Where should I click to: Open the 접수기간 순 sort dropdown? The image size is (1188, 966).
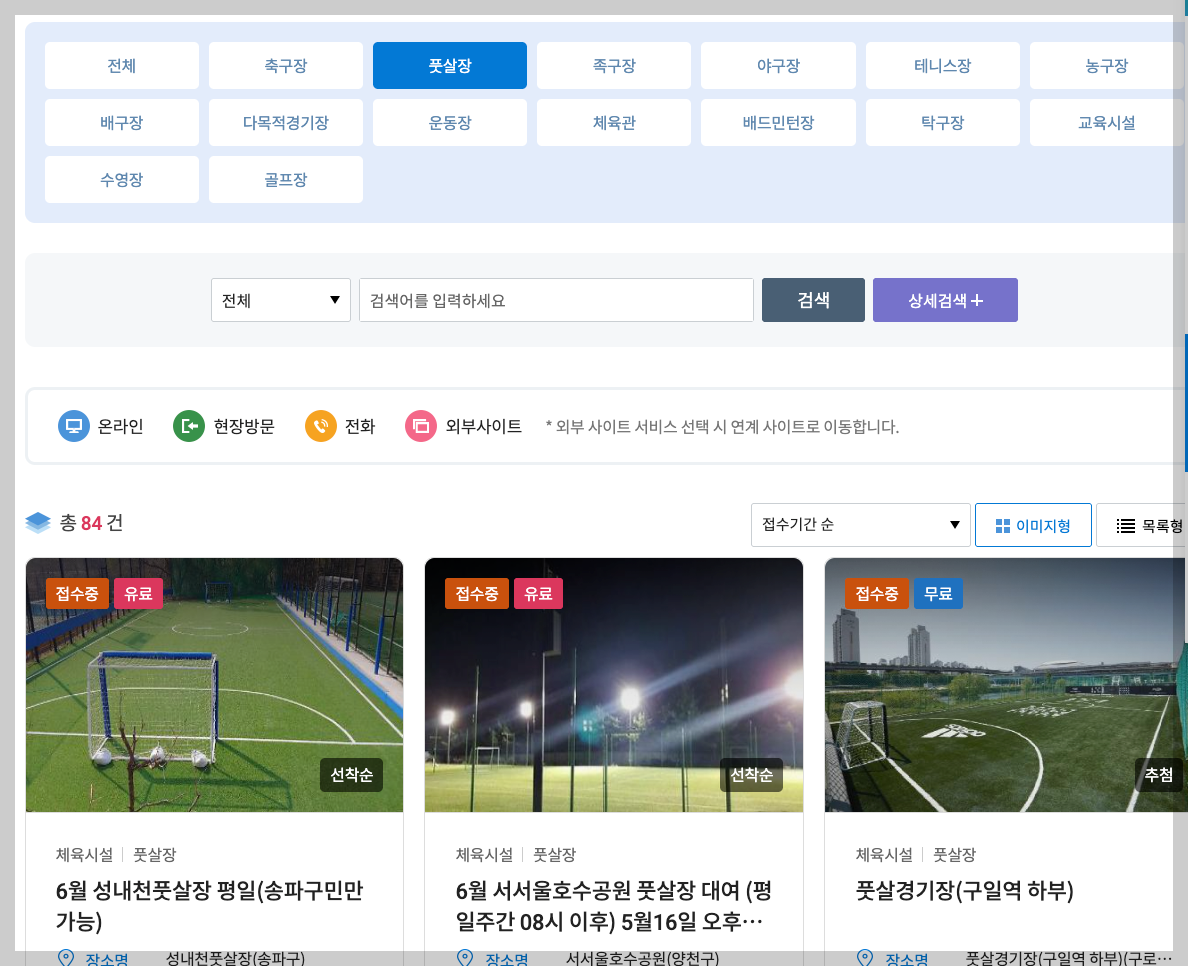[x=860, y=524]
